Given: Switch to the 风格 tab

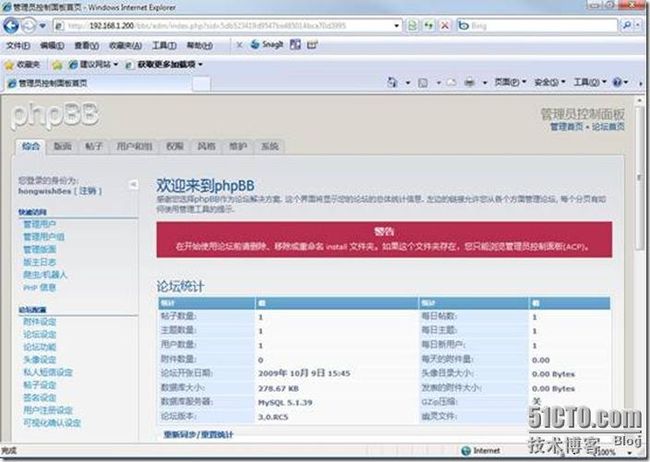Looking at the screenshot, I should coord(206,146).
